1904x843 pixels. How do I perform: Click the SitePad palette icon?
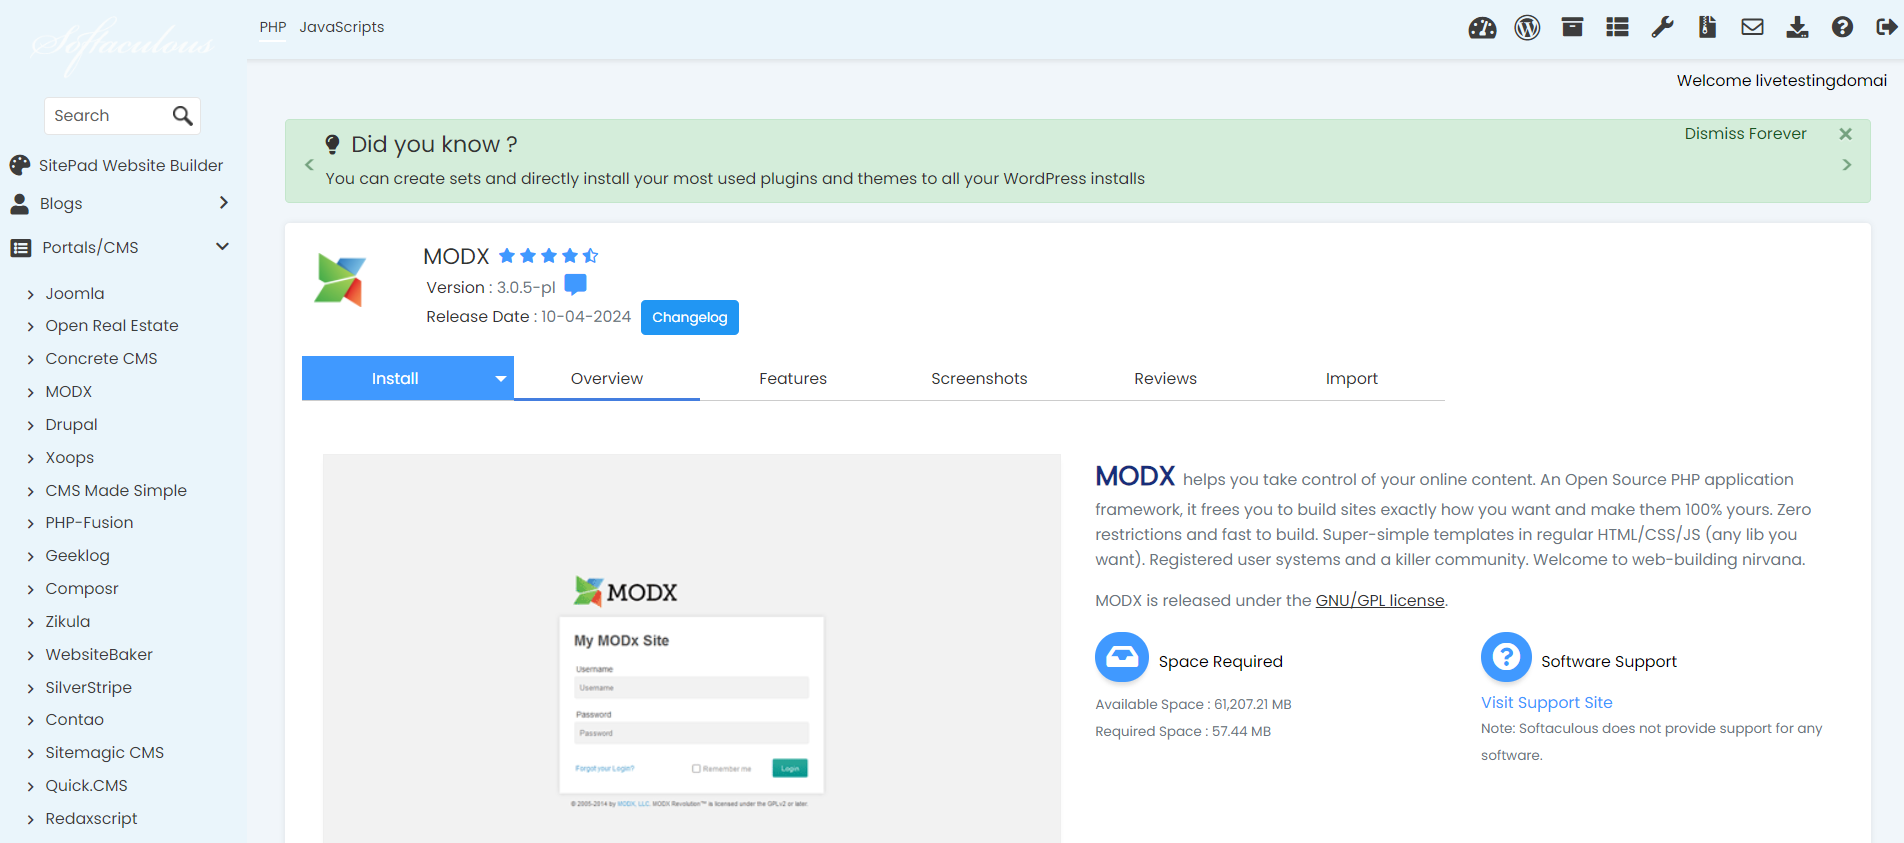(x=20, y=165)
